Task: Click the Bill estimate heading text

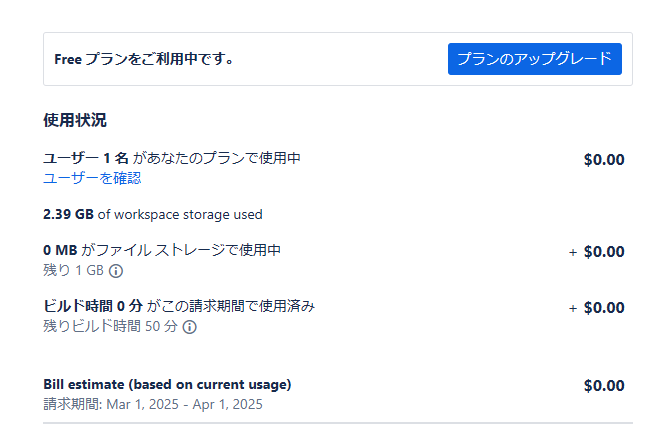Action: (167, 385)
